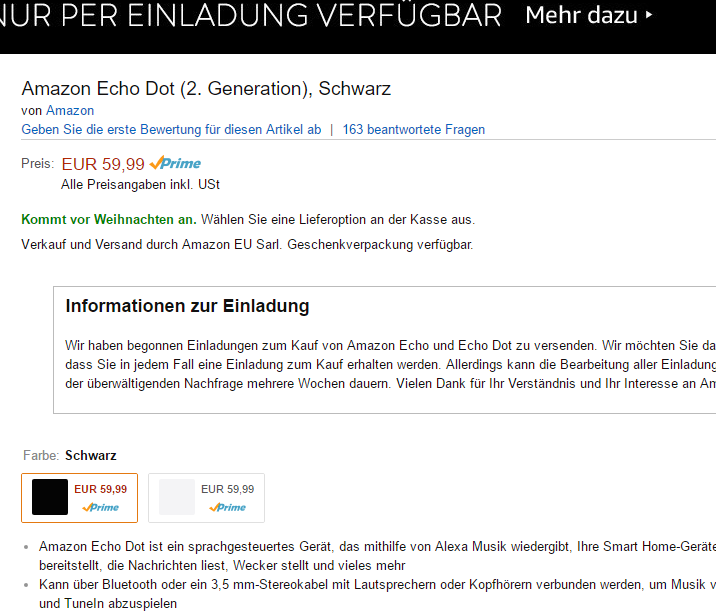The image size is (716, 611).
Task: Click the EUR 59,99 price in the black option
Action: tap(100, 489)
